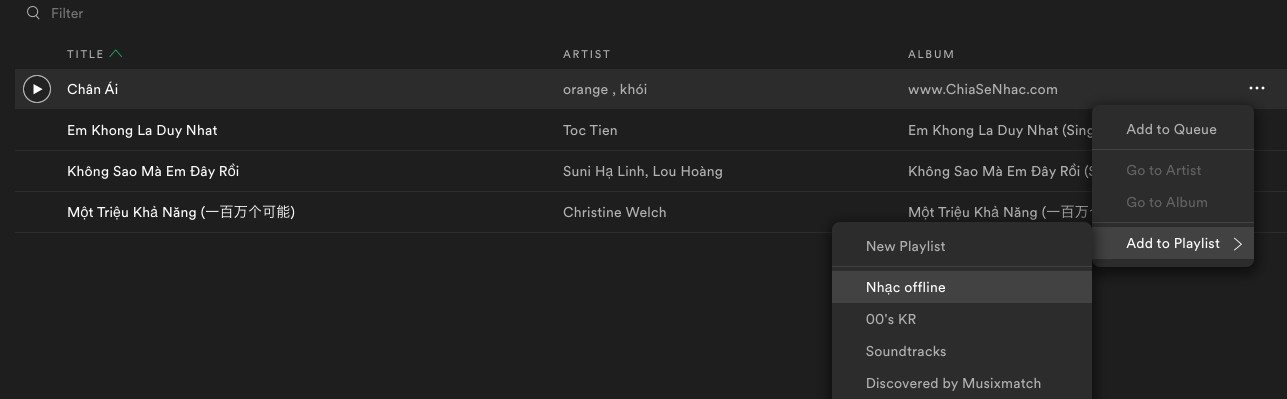Select the Em Khong La Duy Nhat track
Viewport: 1287px width, 399px height.
coord(142,130)
